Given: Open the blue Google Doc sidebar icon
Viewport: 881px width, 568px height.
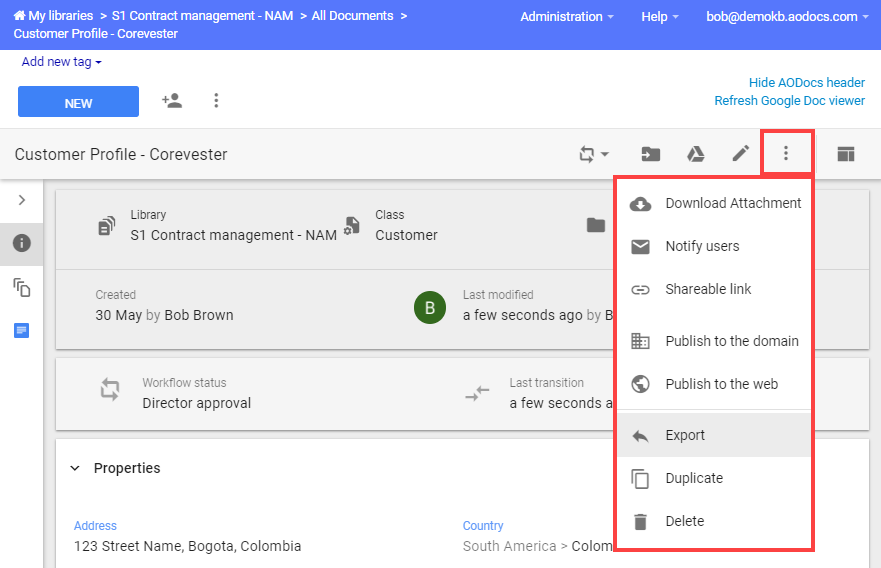Looking at the screenshot, I should (x=21, y=330).
